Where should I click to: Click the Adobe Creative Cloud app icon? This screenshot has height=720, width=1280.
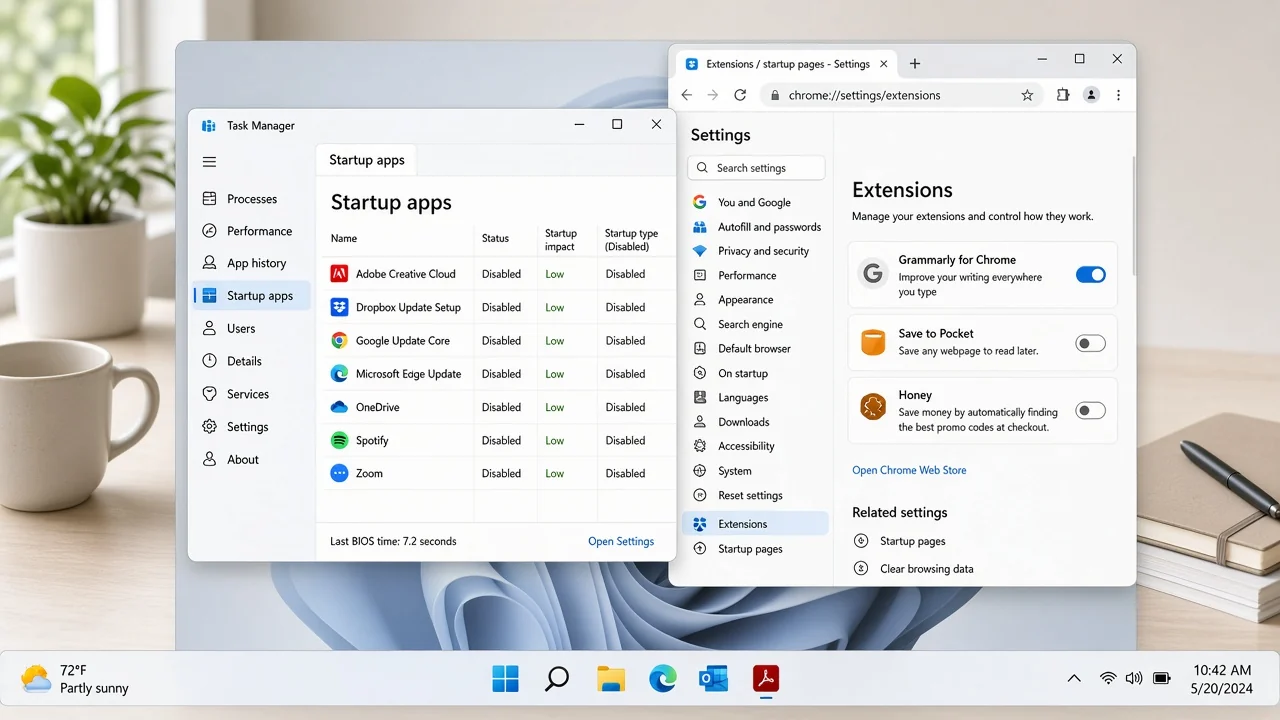pyautogui.click(x=339, y=274)
